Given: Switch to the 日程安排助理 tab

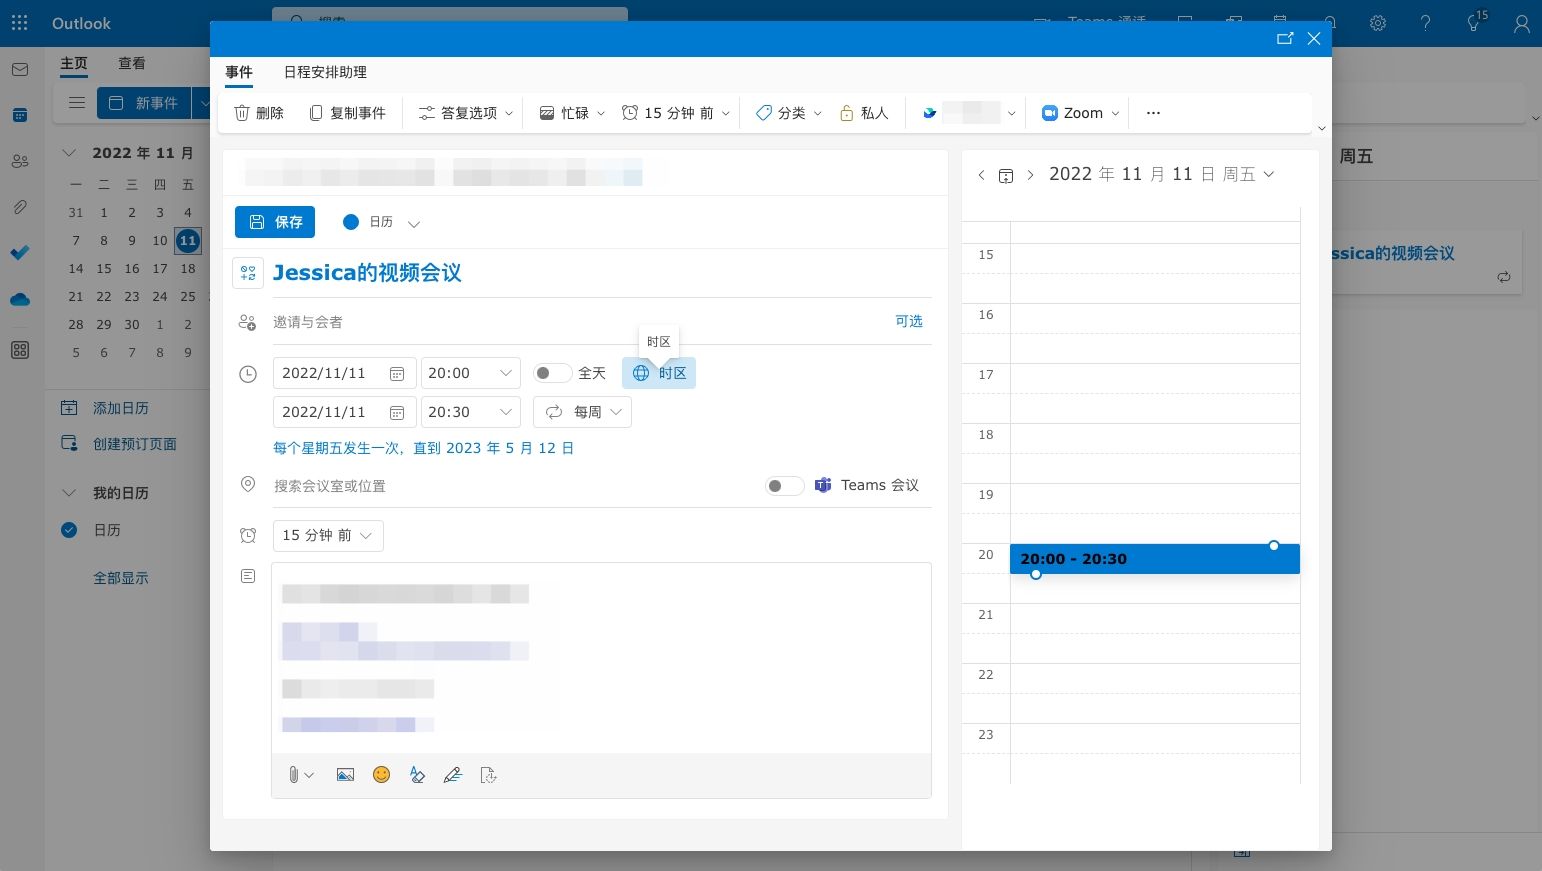Looking at the screenshot, I should 324,72.
